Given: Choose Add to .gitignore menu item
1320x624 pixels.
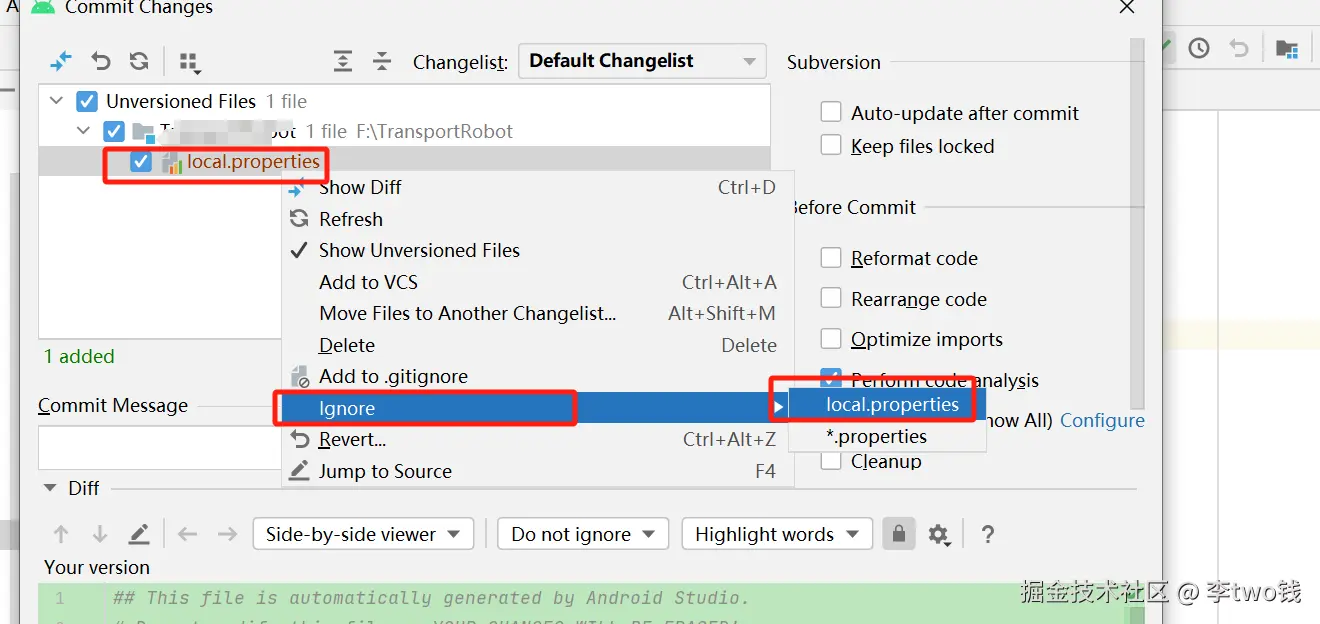Looking at the screenshot, I should pos(393,376).
